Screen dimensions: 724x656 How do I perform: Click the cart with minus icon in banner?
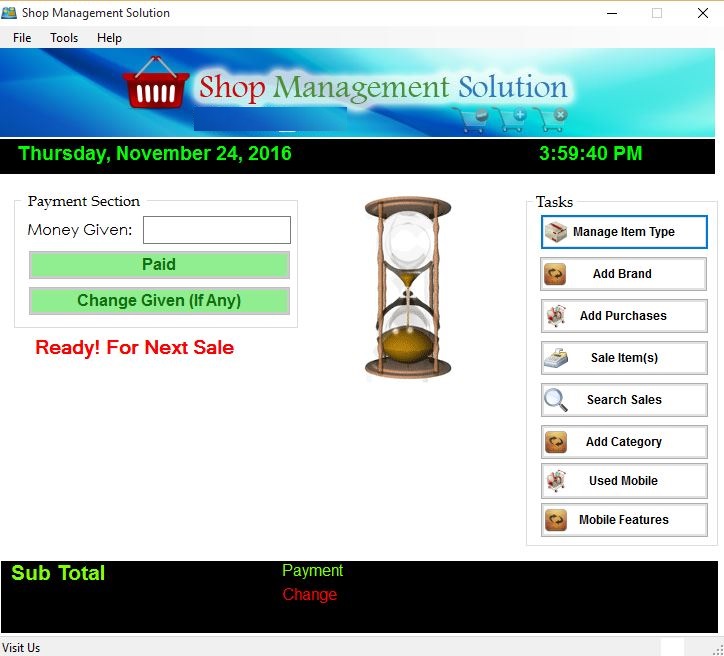tap(471, 120)
